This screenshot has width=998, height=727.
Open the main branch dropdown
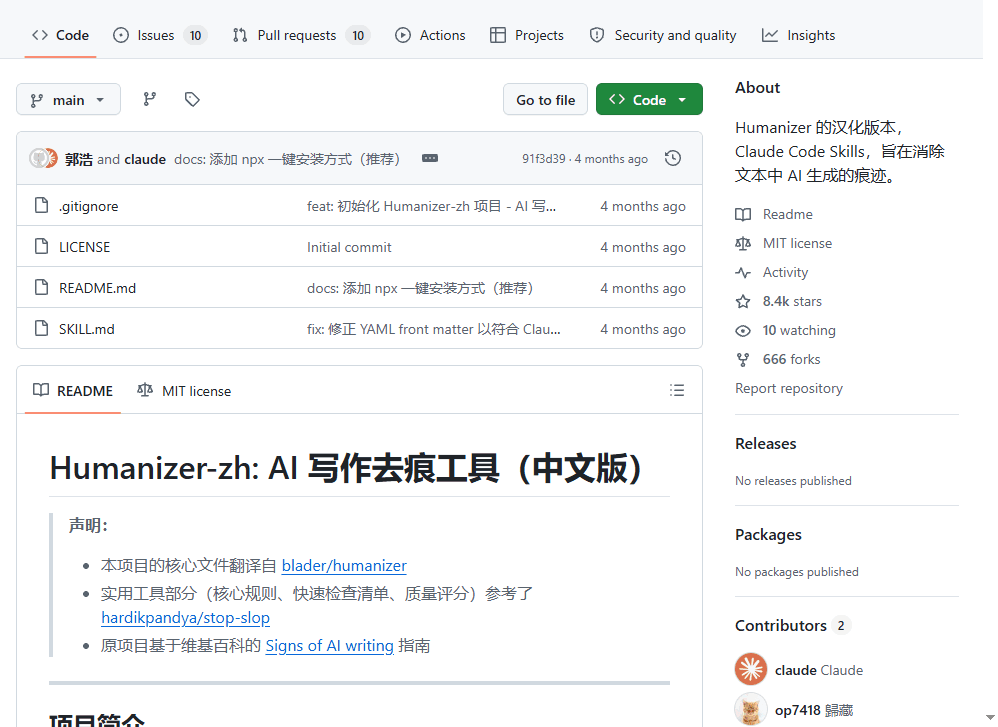click(68, 99)
